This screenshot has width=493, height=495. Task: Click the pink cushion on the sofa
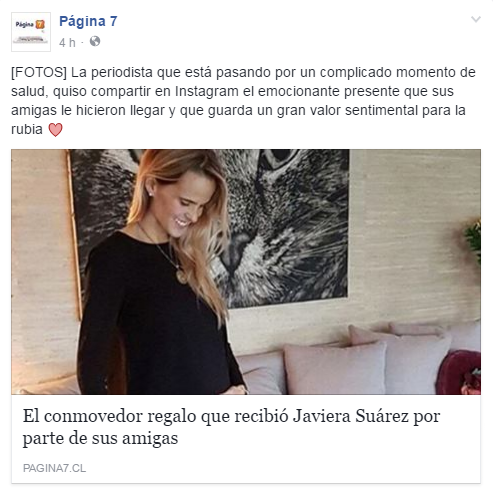[x=335, y=368]
